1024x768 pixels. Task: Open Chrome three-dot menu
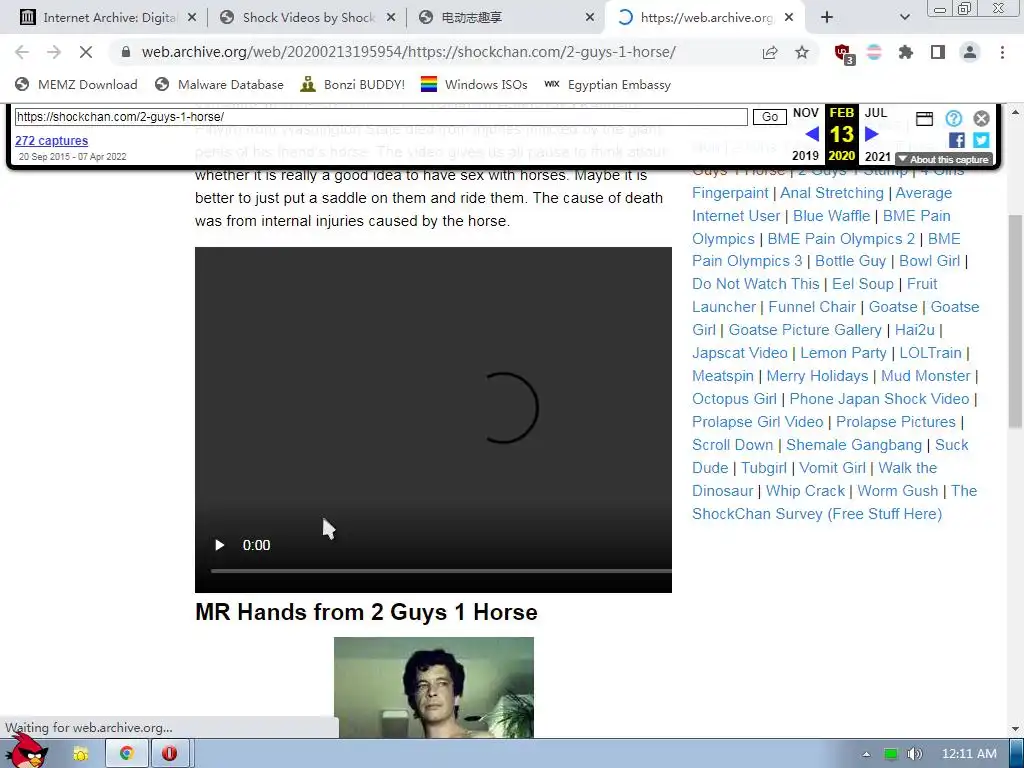[1002, 52]
